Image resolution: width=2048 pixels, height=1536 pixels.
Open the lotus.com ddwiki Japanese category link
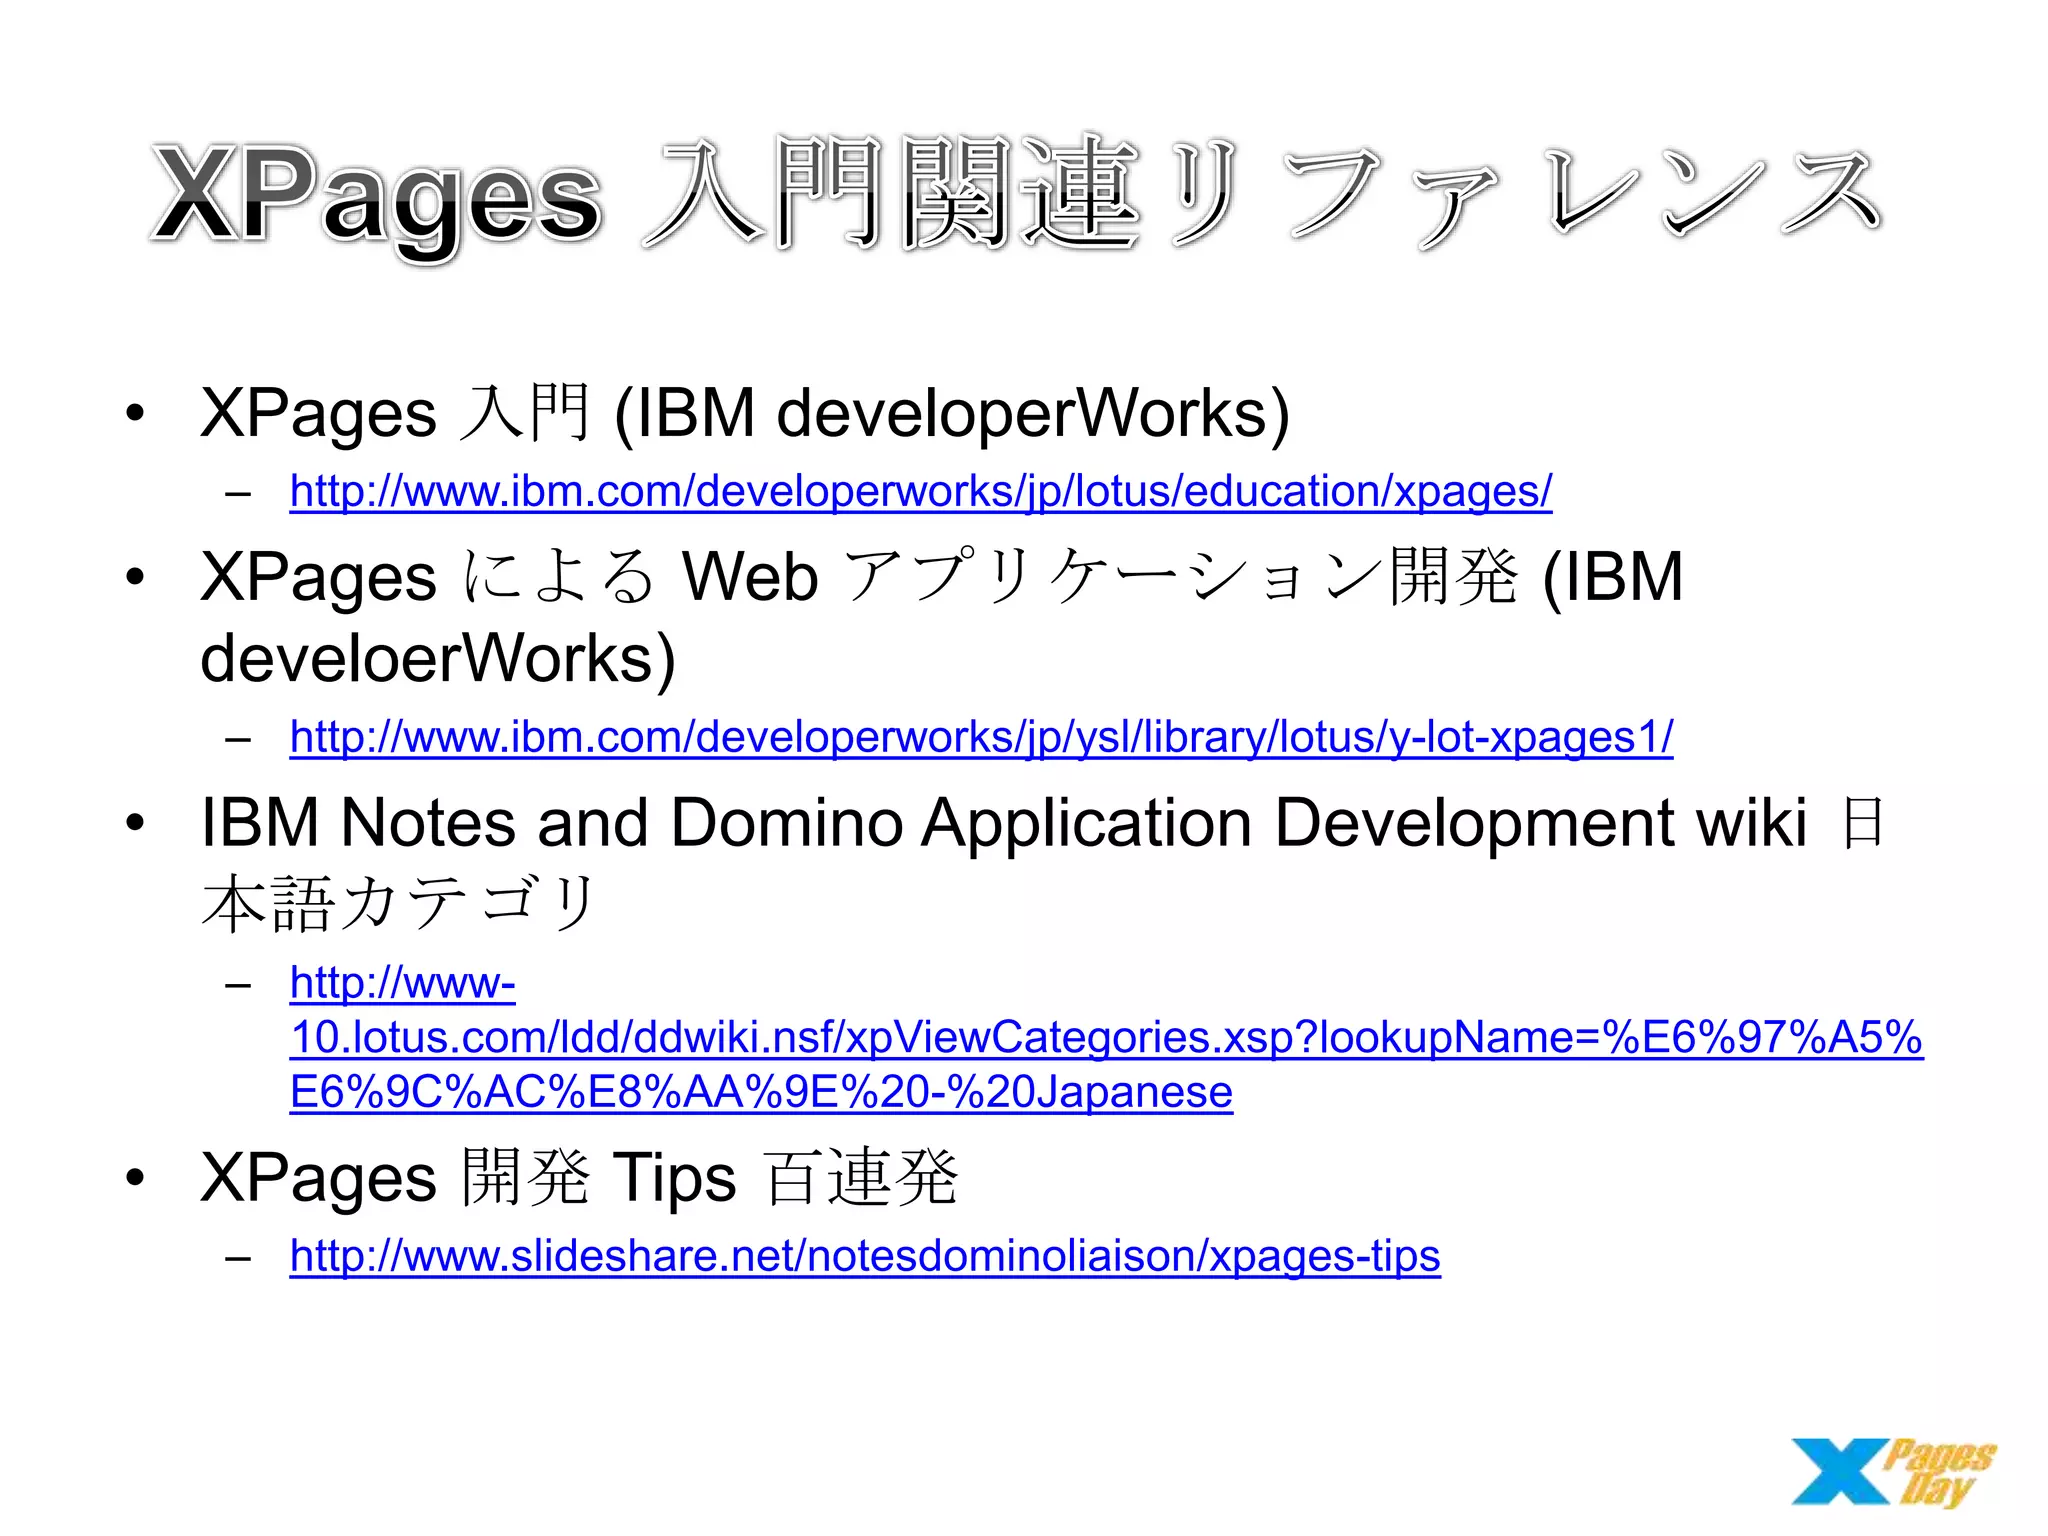click(1106, 1037)
